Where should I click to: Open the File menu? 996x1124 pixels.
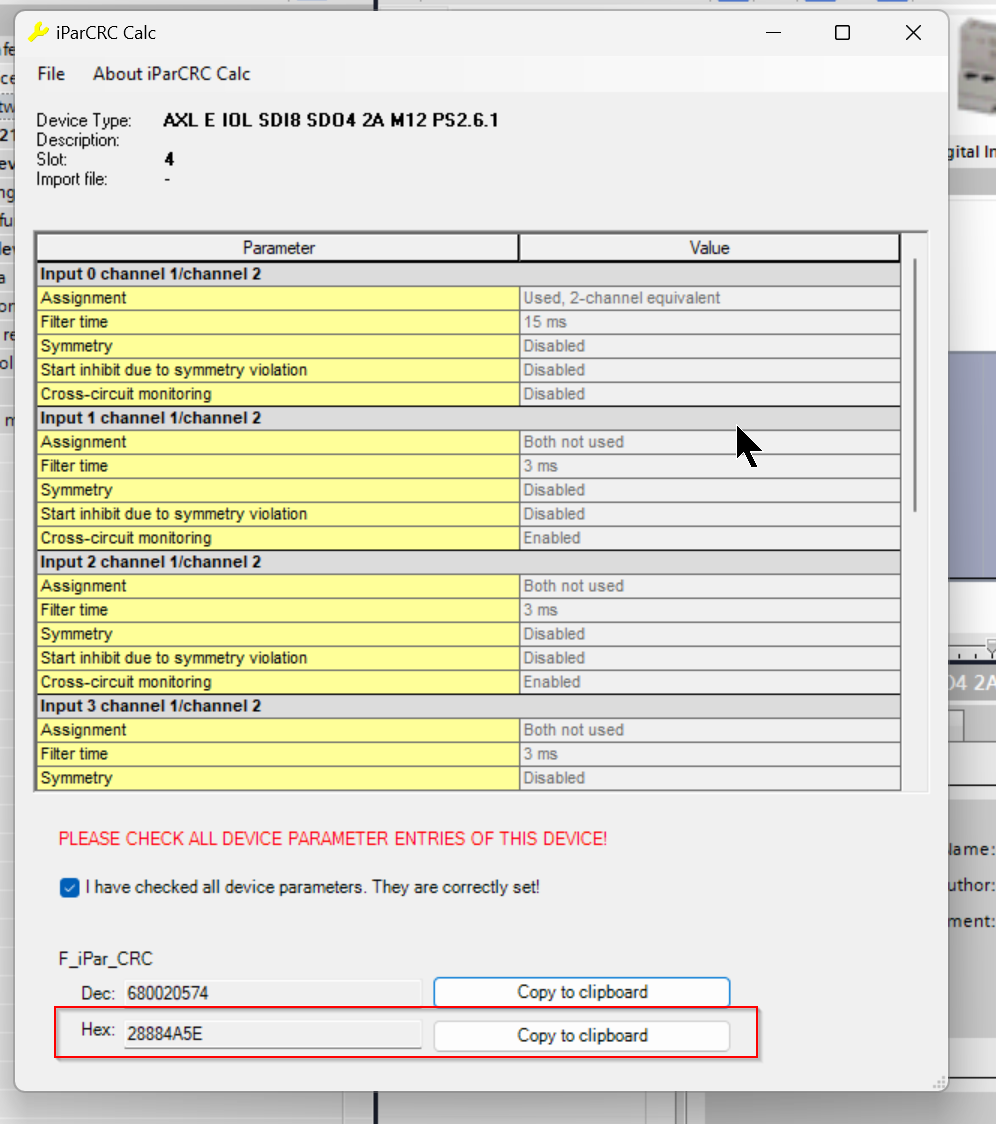click(x=51, y=74)
